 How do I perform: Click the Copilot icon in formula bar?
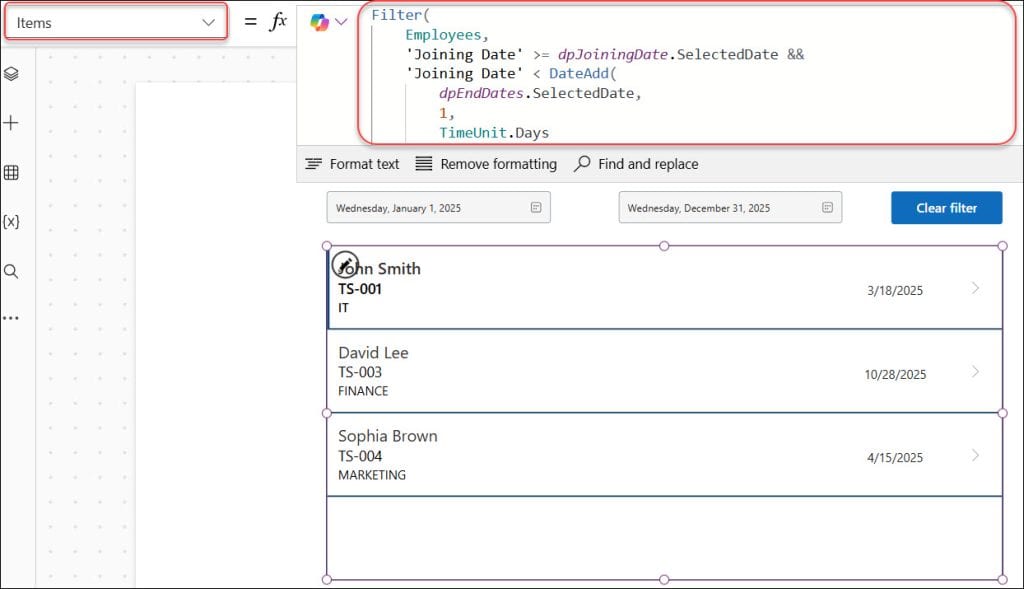pos(319,22)
